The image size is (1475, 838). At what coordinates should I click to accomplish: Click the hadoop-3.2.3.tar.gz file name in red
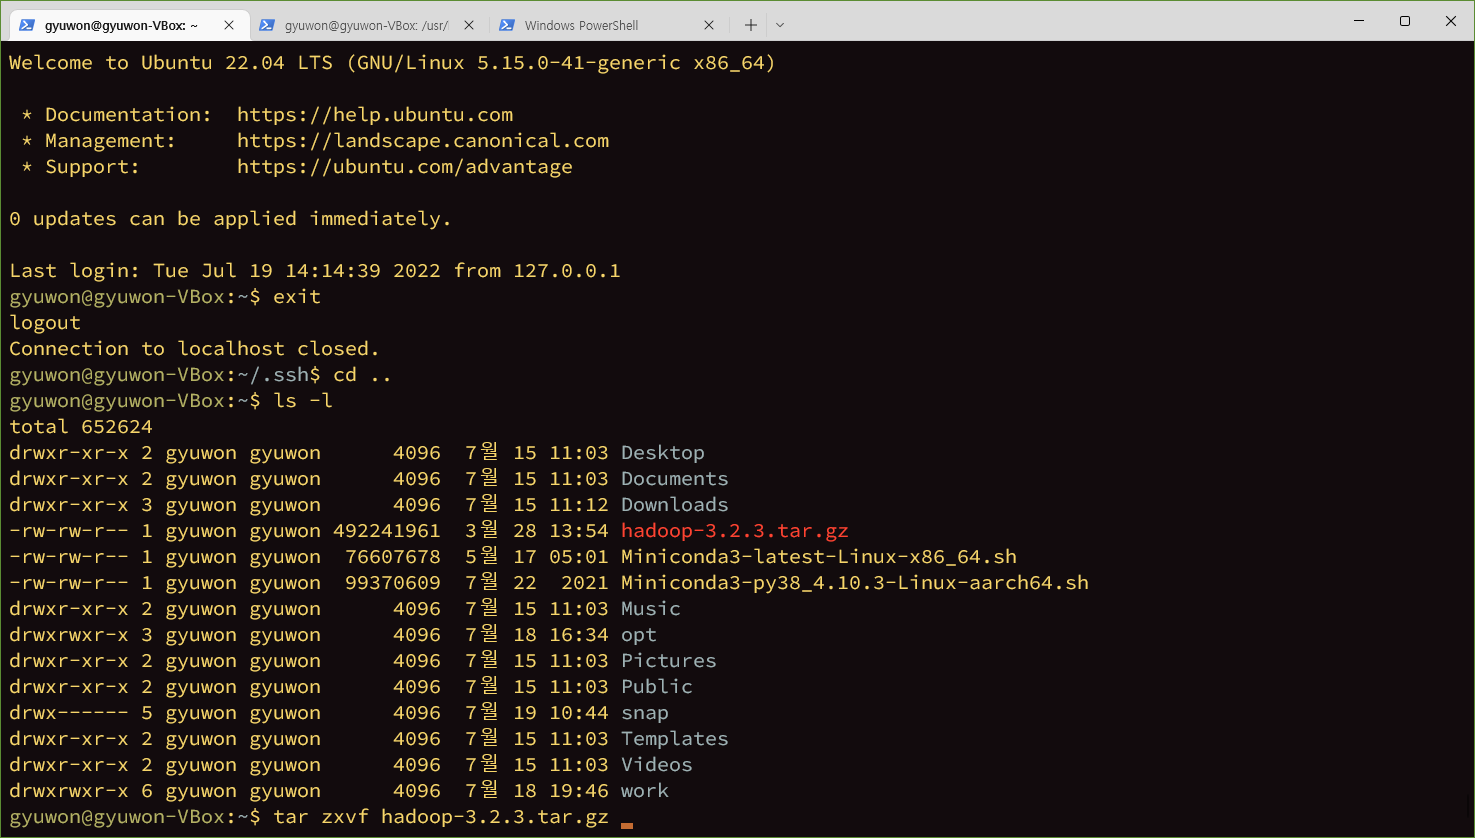[x=735, y=531]
